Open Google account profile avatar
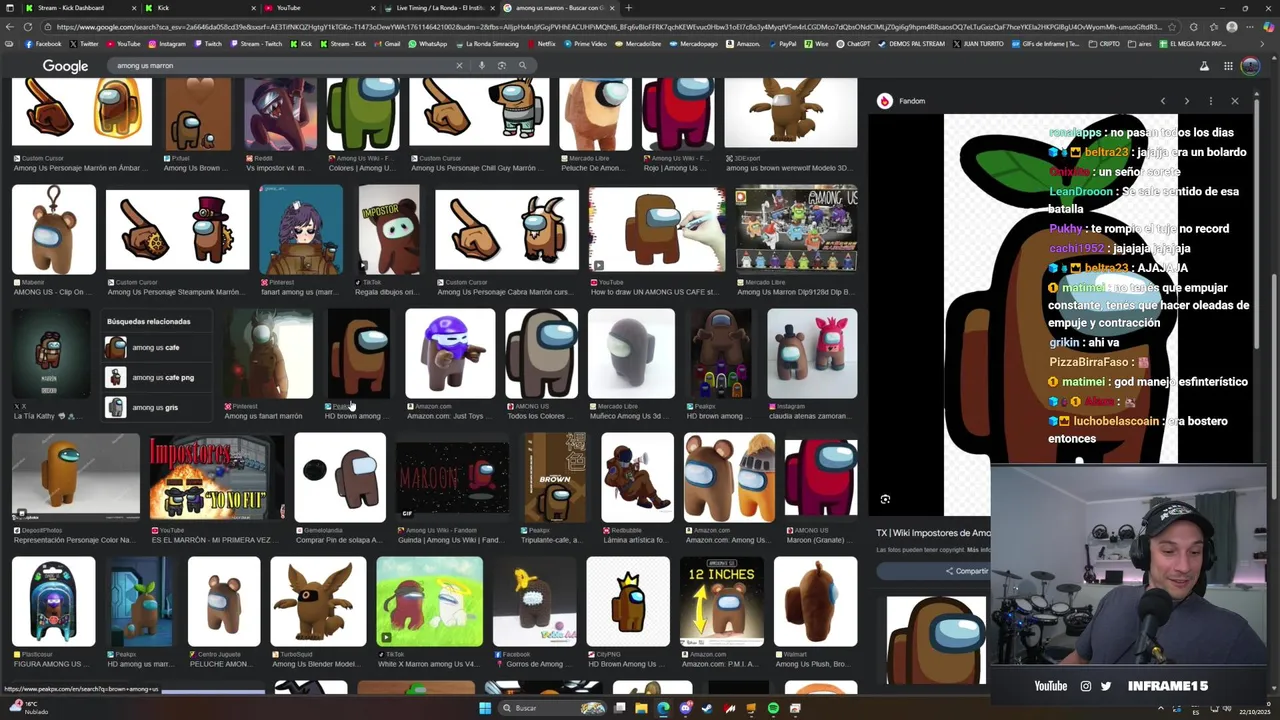The image size is (1280, 720). coord(1250,66)
